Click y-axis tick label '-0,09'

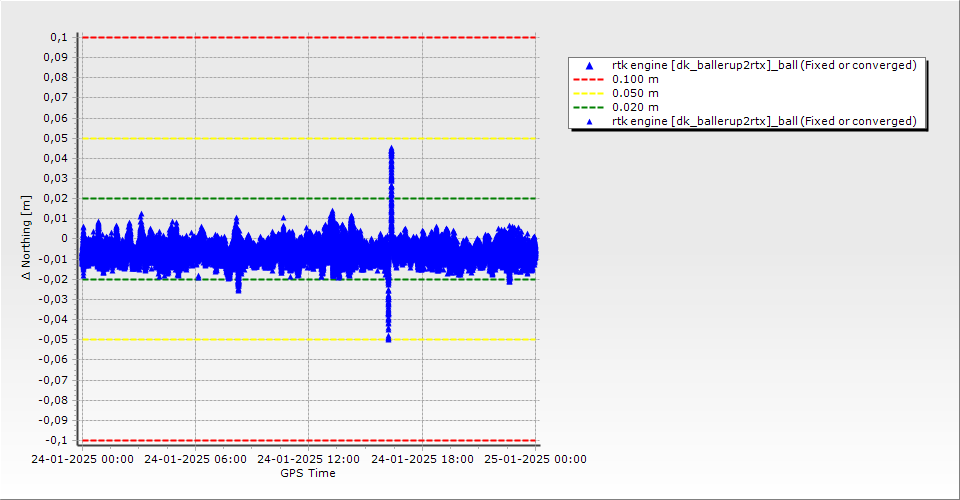[x=53, y=420]
